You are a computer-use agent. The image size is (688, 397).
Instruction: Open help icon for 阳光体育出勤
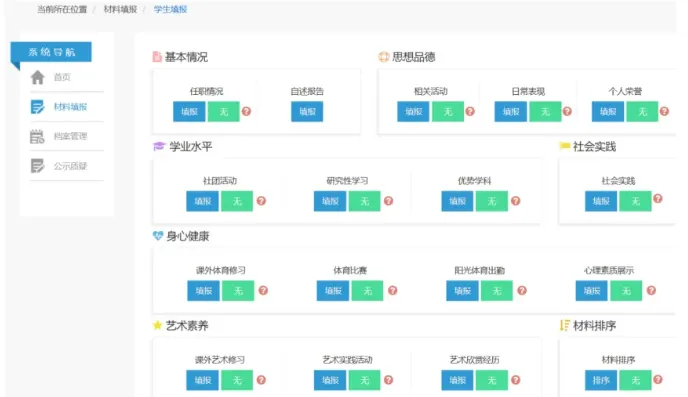coord(522,290)
